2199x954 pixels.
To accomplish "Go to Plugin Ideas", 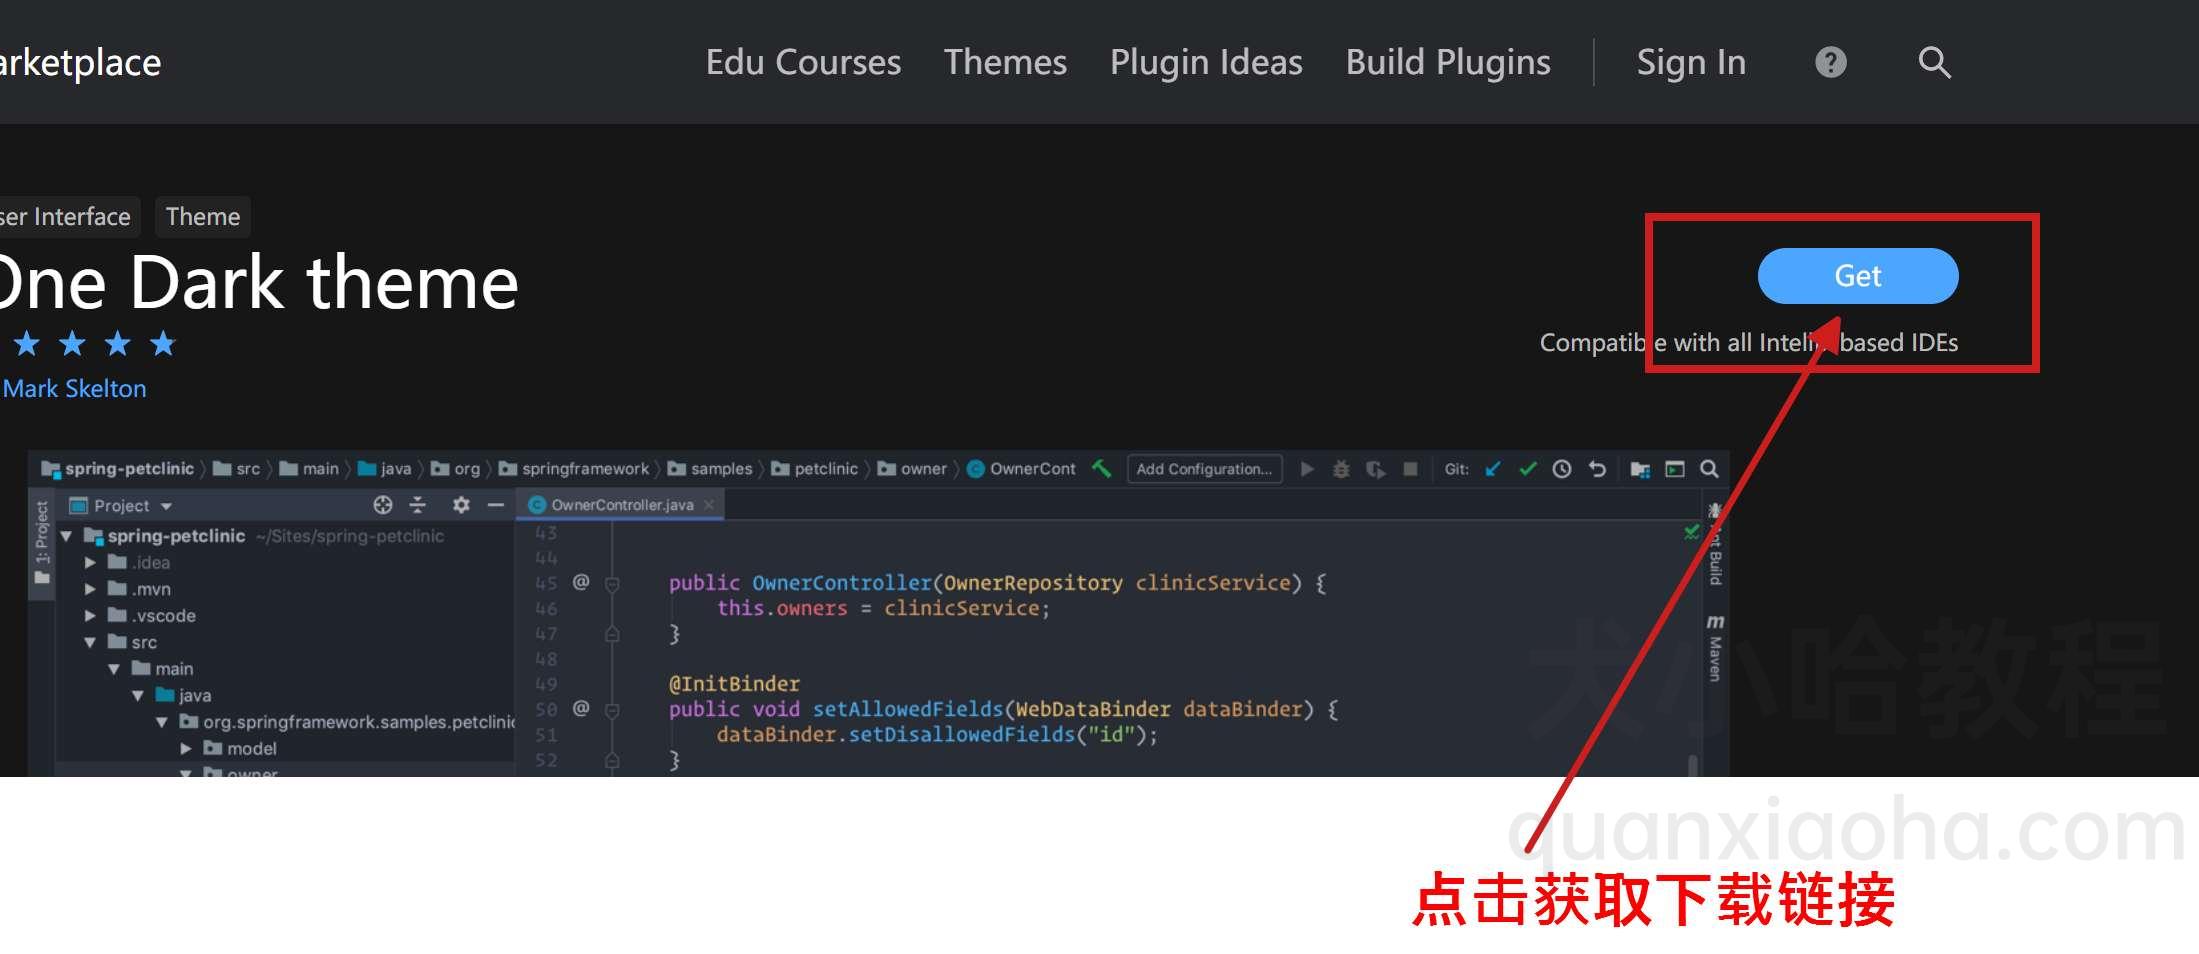I will (1206, 62).
